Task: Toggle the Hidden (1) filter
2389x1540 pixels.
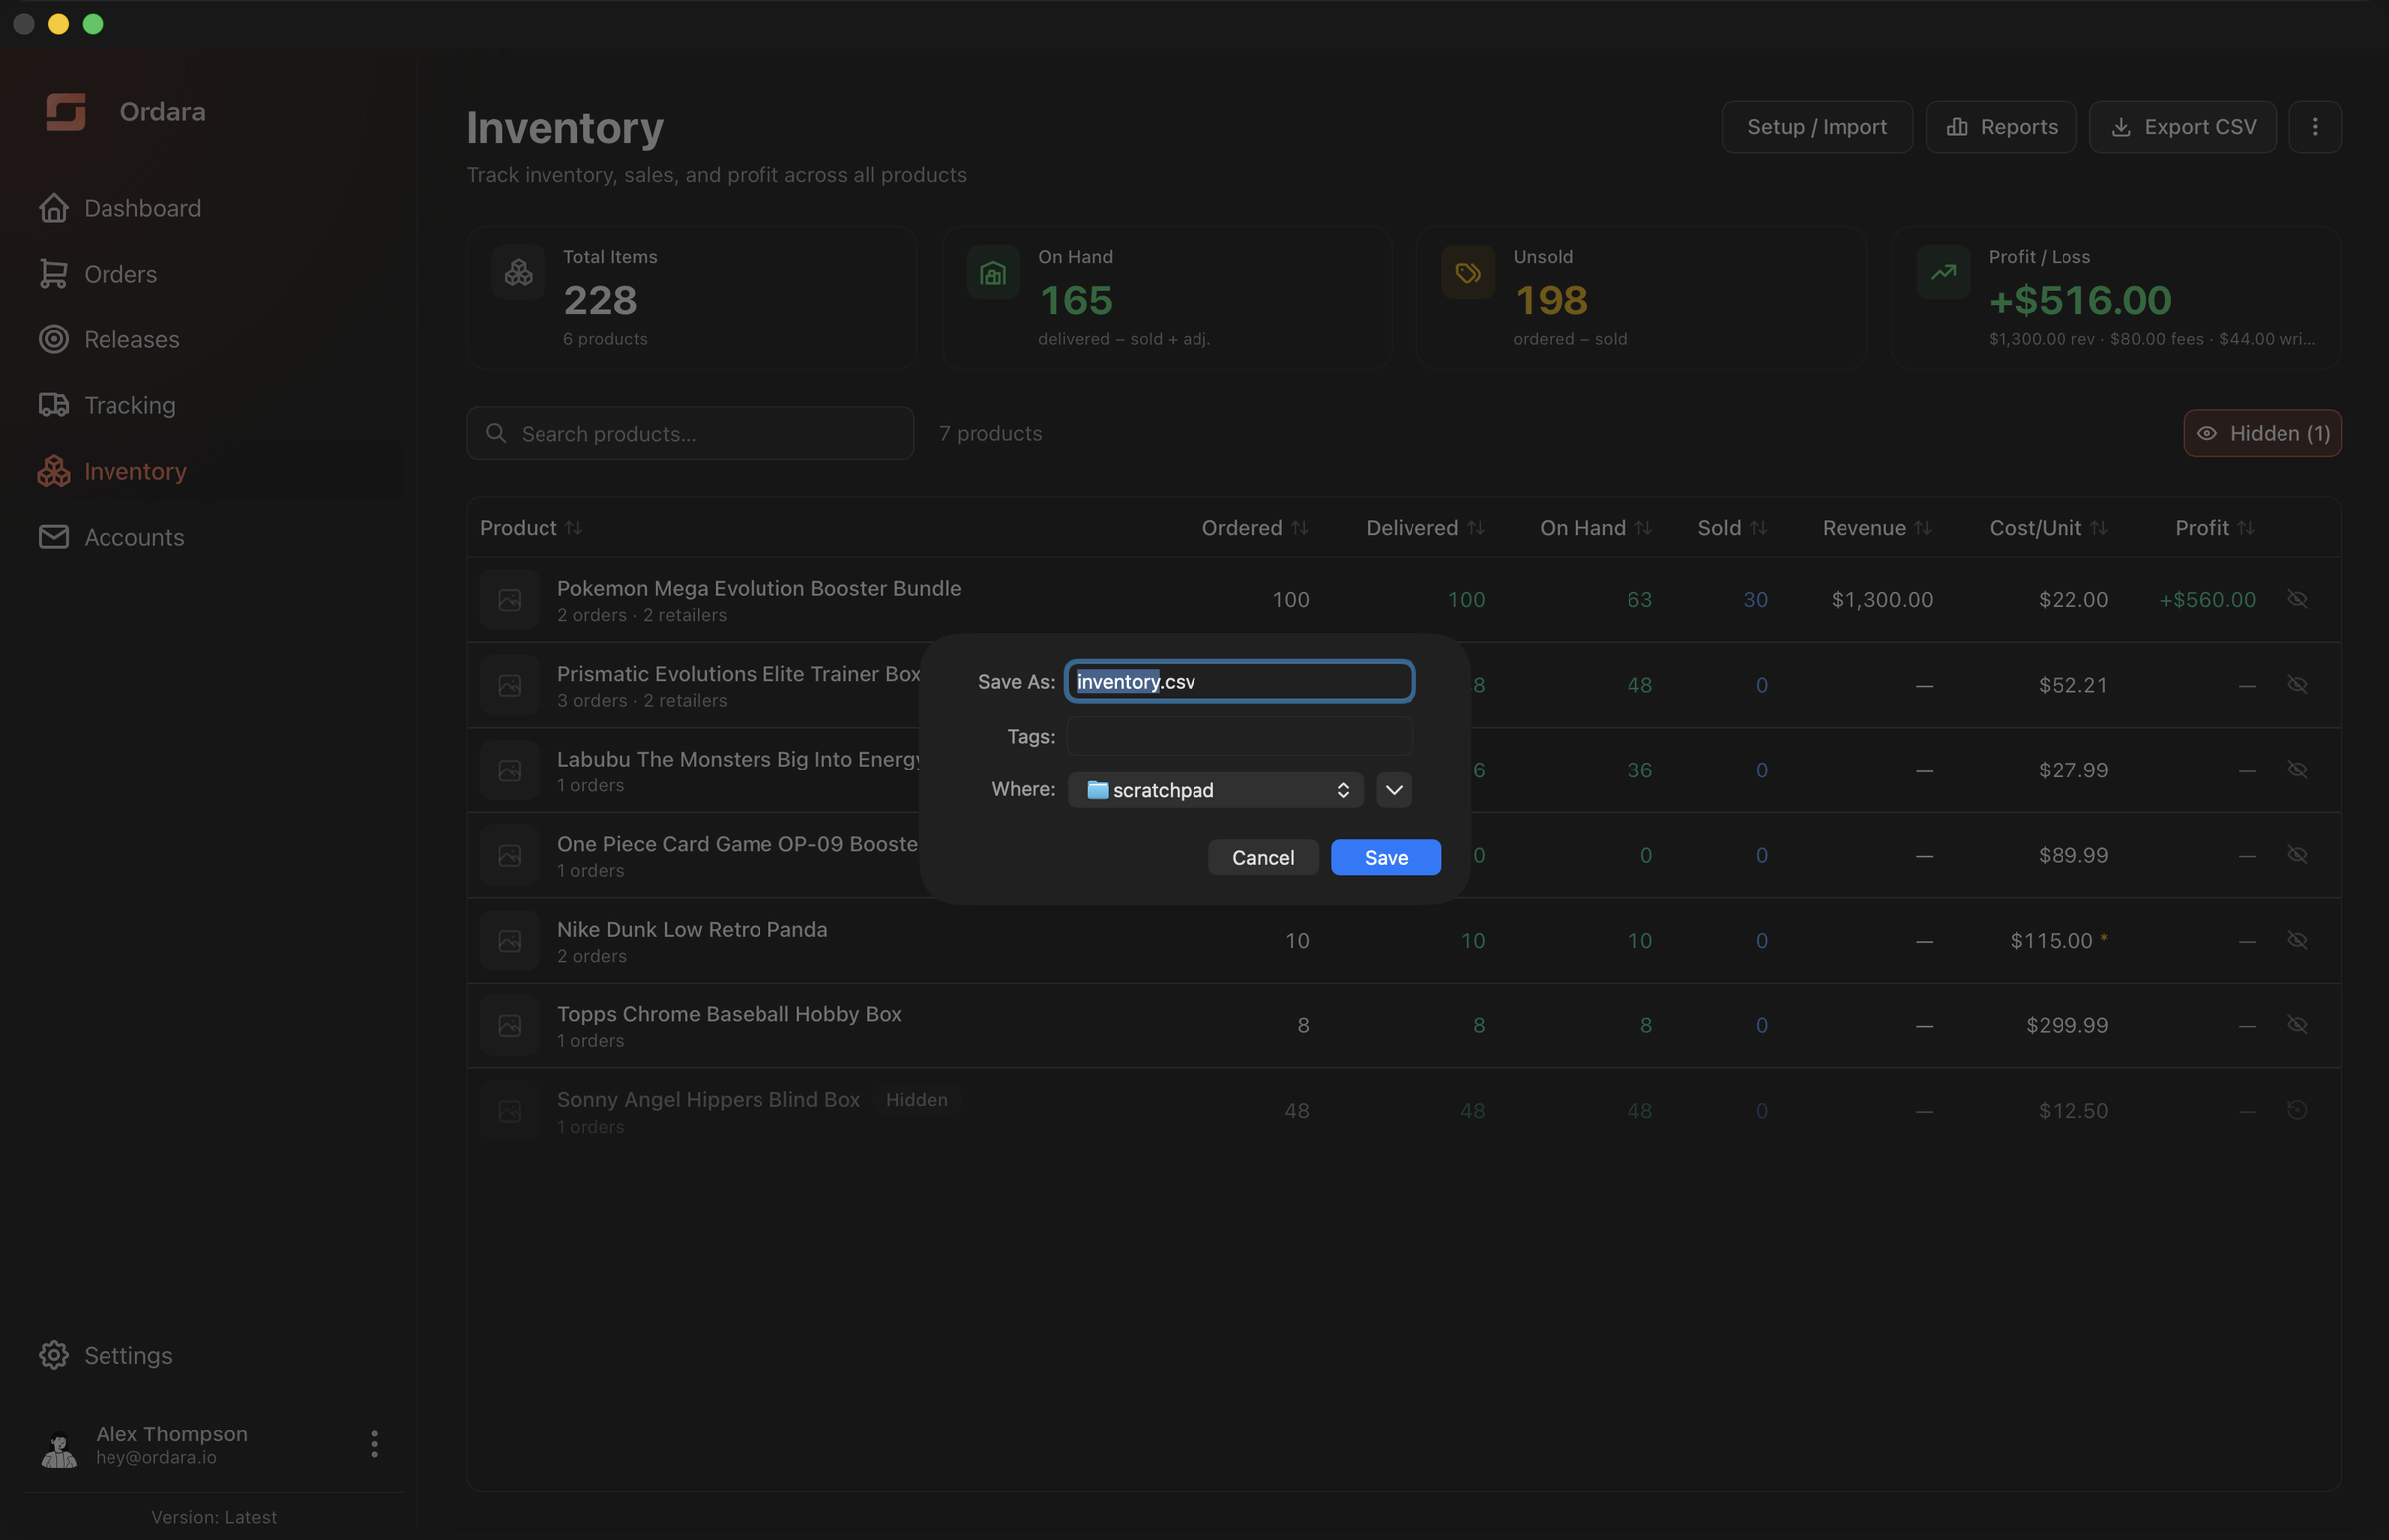Action: (x=2262, y=433)
